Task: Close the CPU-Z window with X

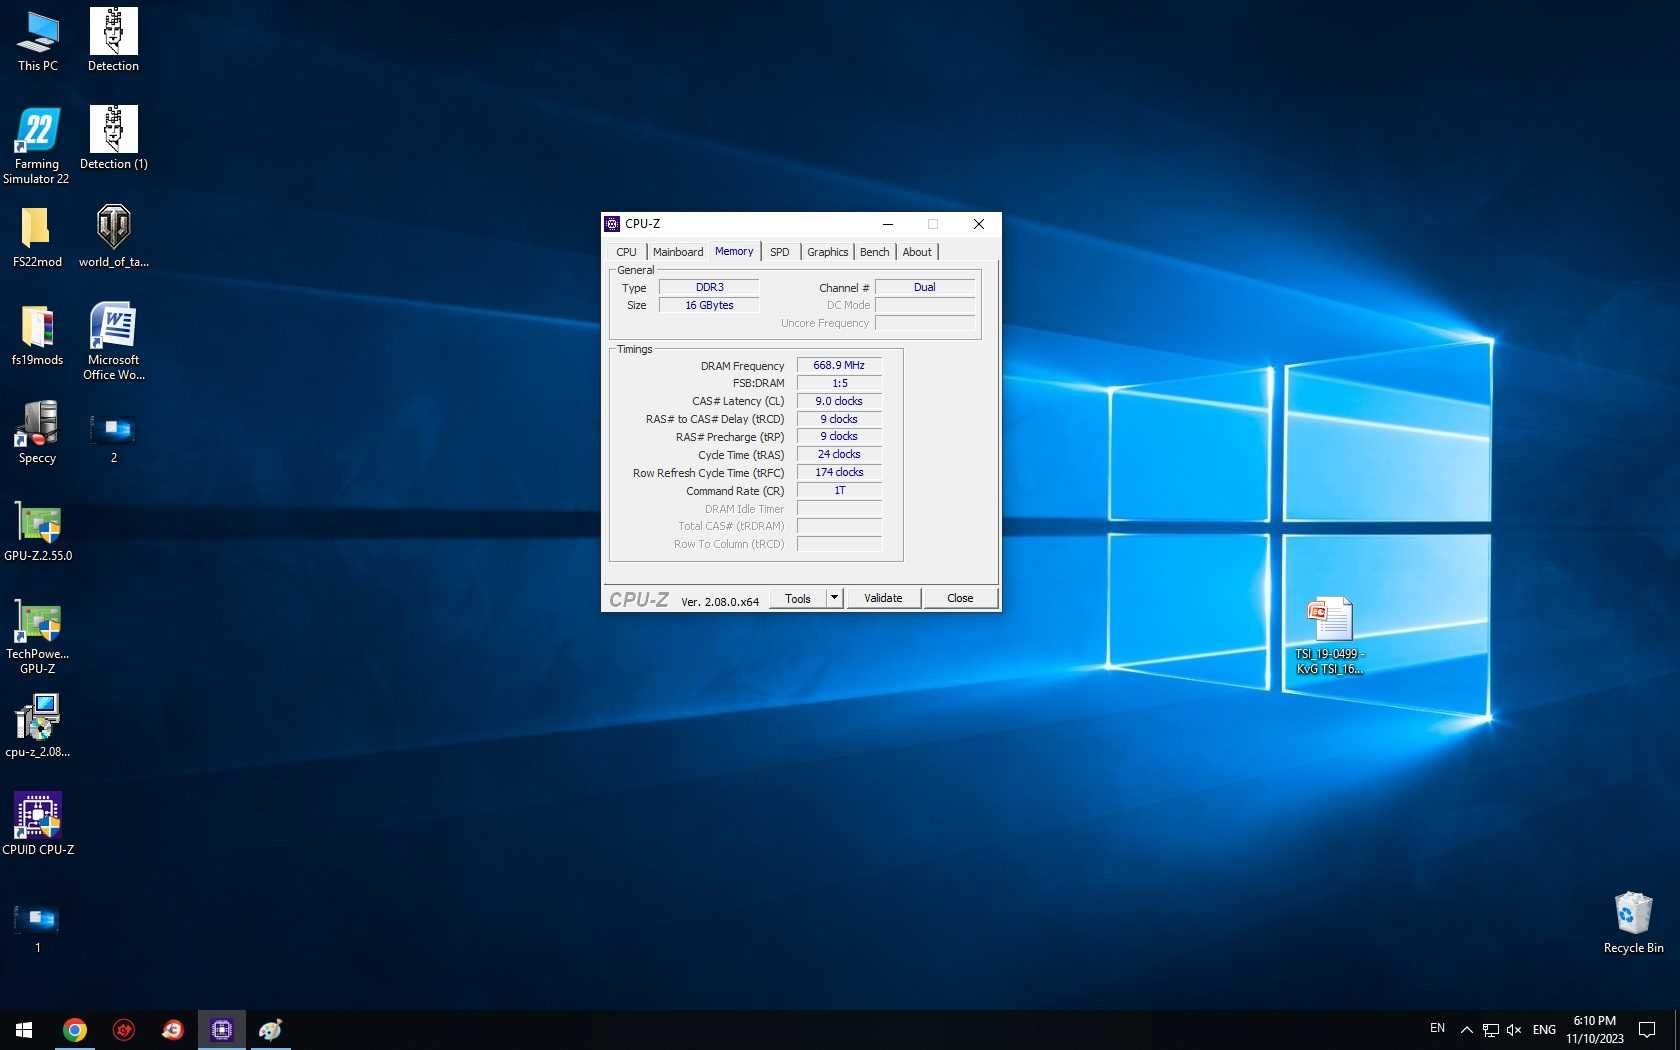Action: click(979, 224)
